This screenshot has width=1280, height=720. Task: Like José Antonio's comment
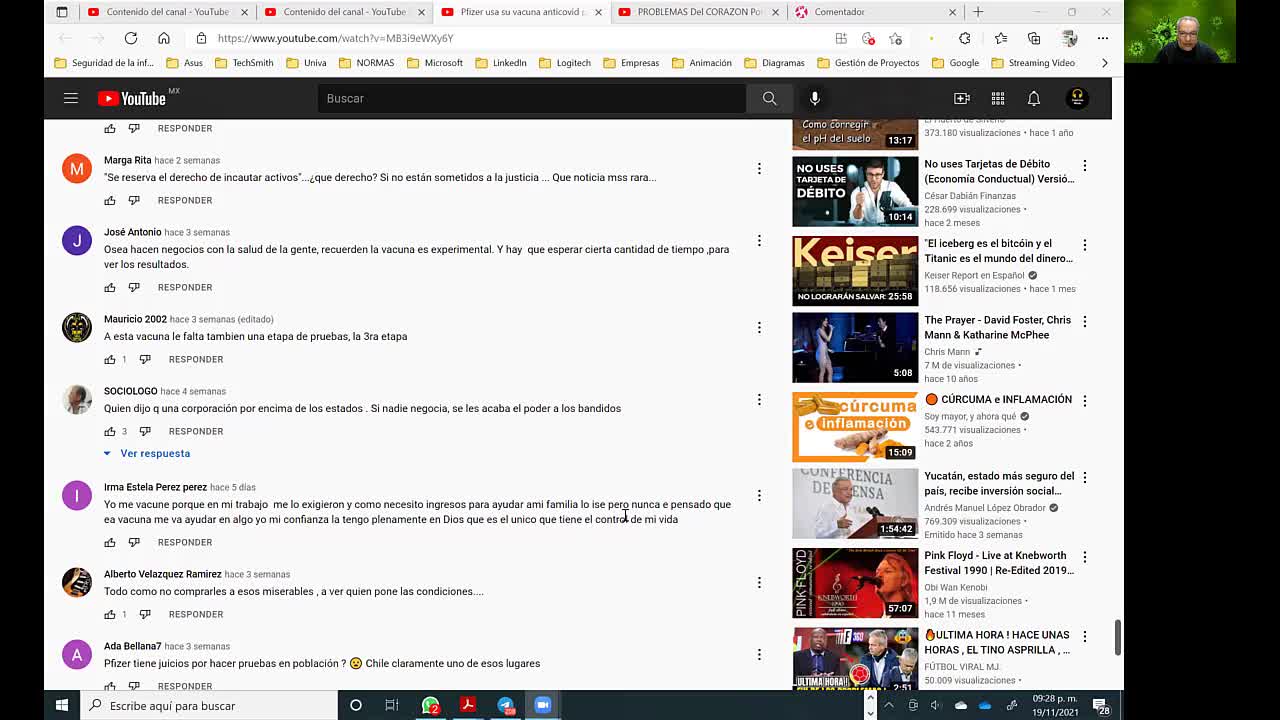click(x=110, y=287)
